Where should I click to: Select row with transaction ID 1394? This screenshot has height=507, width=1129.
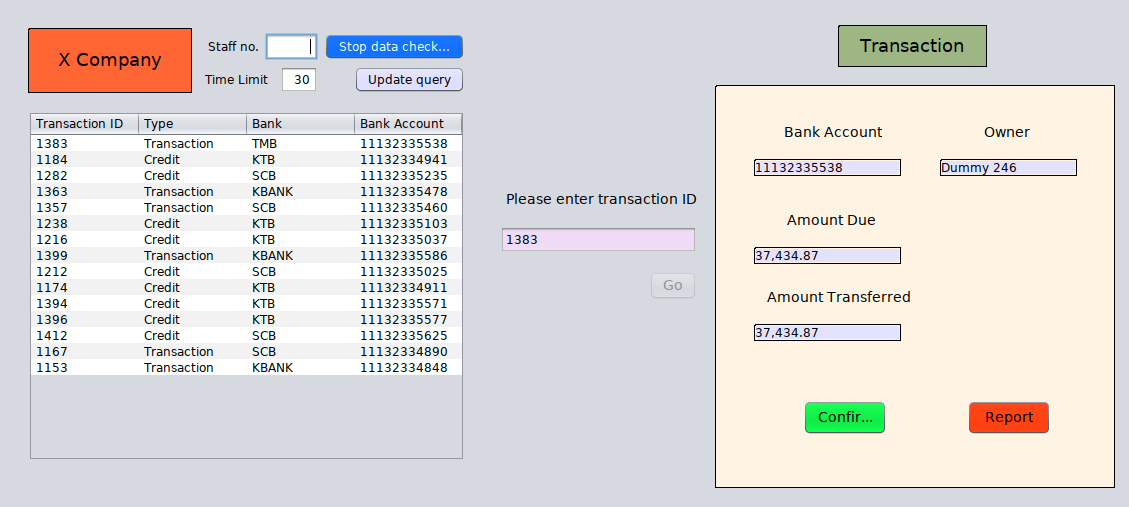pyautogui.click(x=246, y=304)
